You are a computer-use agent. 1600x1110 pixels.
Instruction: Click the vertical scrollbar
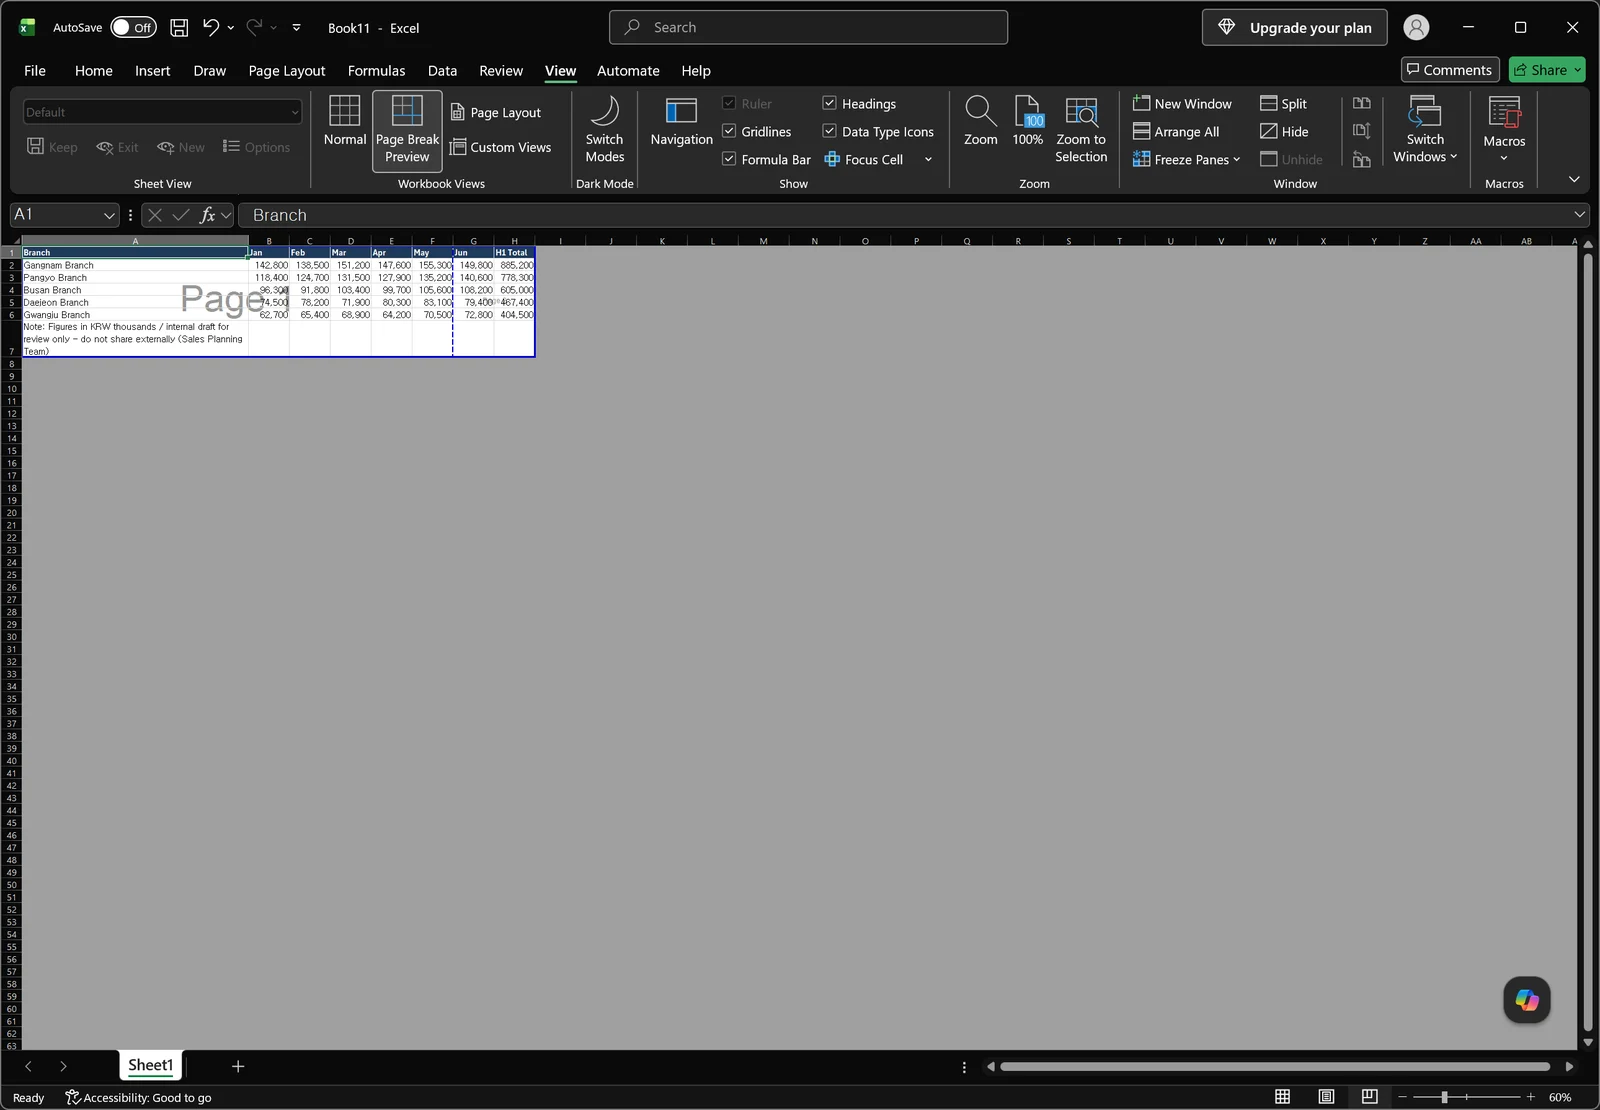[1588, 641]
